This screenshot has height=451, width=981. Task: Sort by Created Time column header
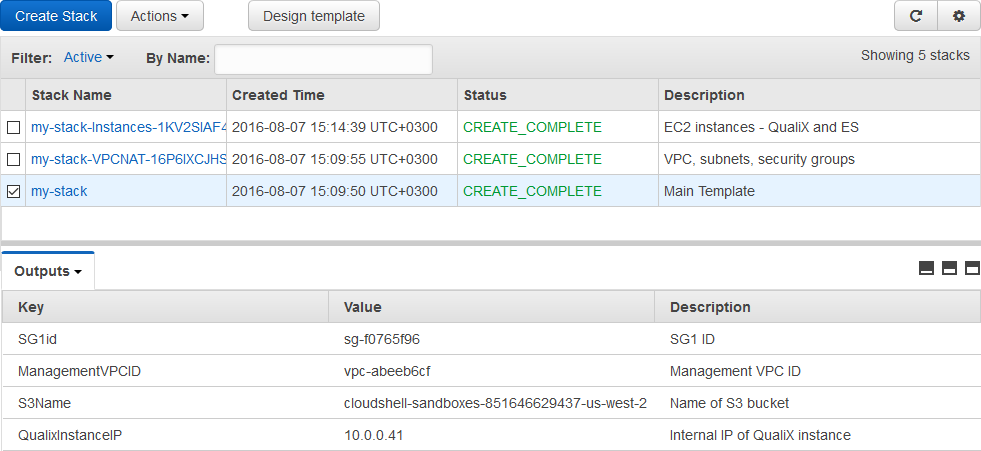278,95
